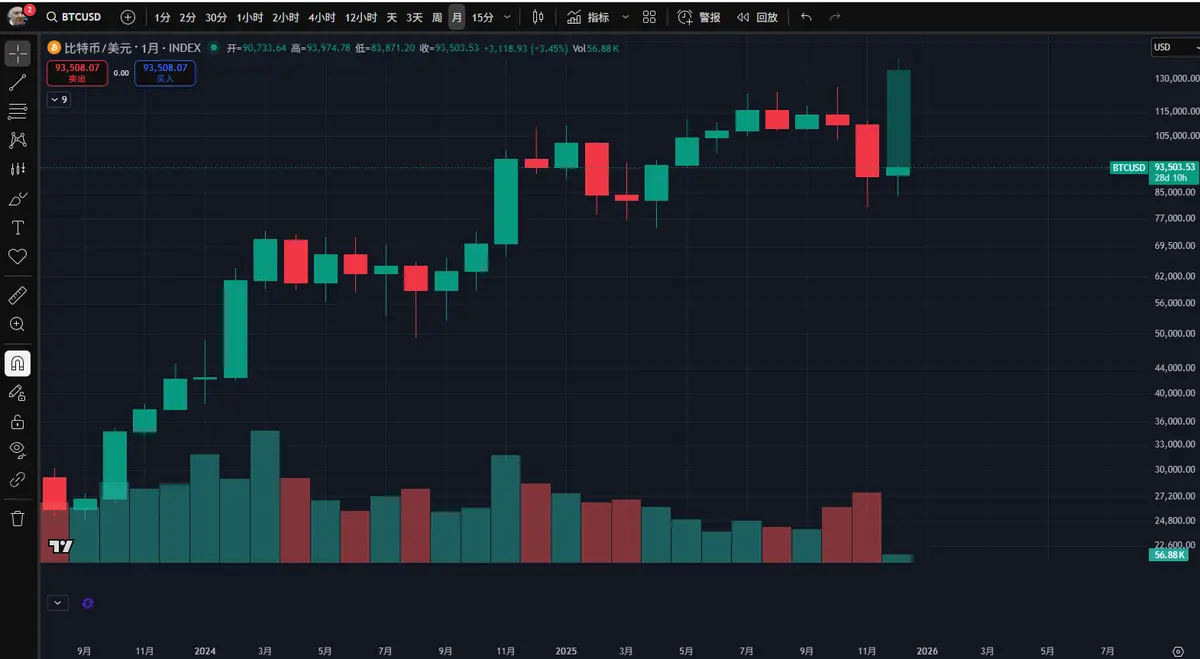Open the indicator templates grid icon
The height and width of the screenshot is (659, 1200).
point(650,17)
